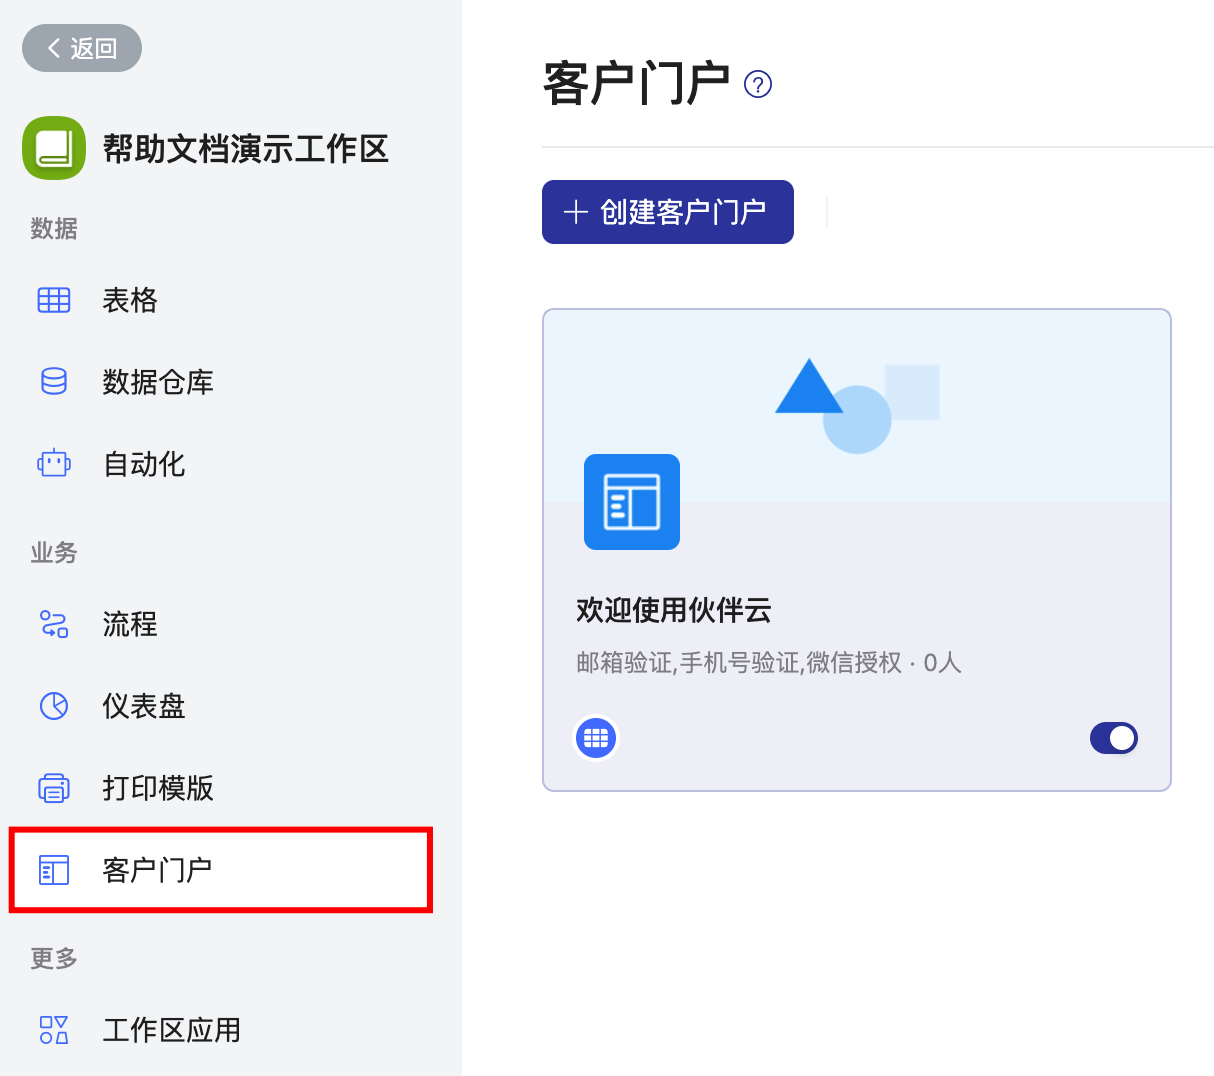
Task: Click the 数据仓库 database icon
Action: tap(54, 382)
